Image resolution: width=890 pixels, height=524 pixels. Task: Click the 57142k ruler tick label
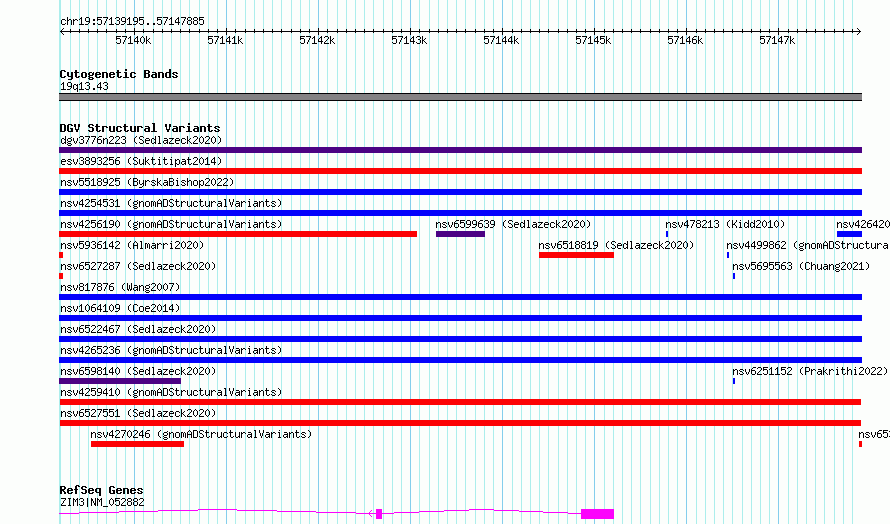tap(317, 40)
